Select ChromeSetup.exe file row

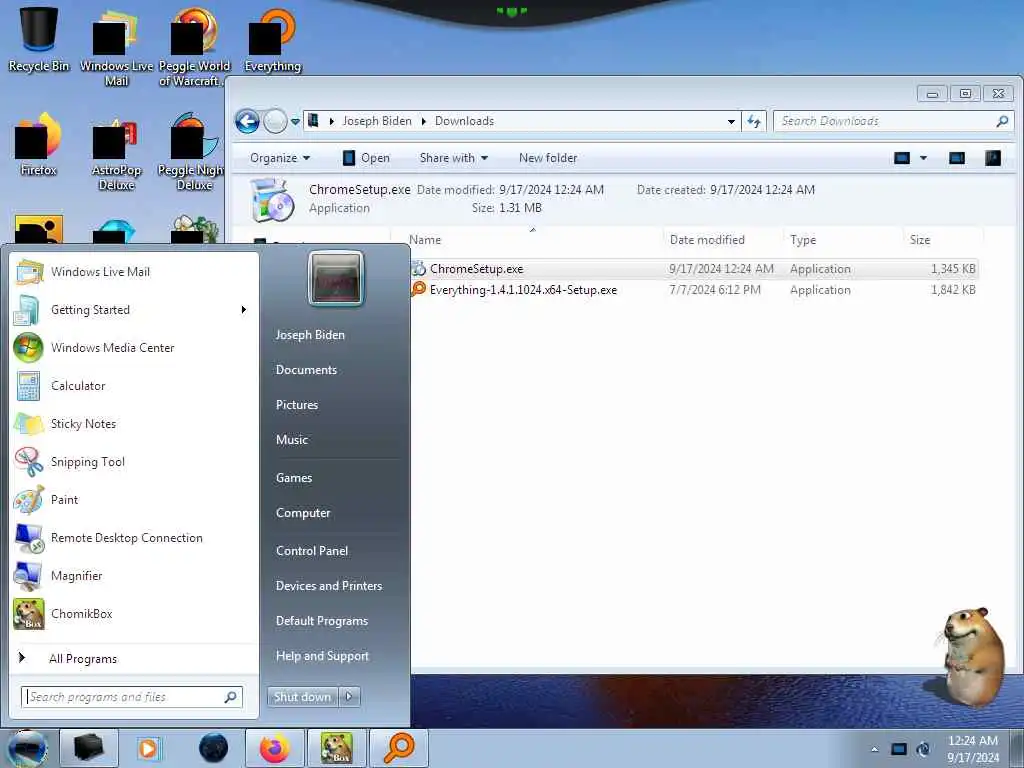coord(694,269)
